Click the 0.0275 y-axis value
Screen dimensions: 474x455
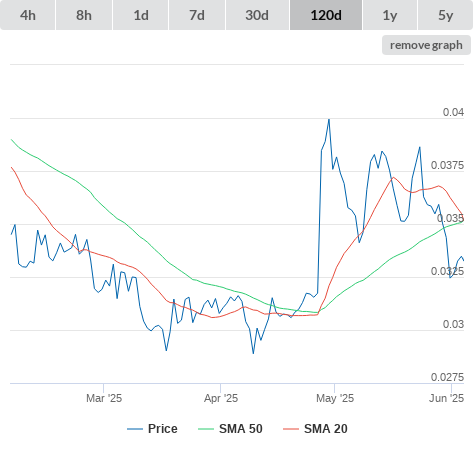point(447,377)
